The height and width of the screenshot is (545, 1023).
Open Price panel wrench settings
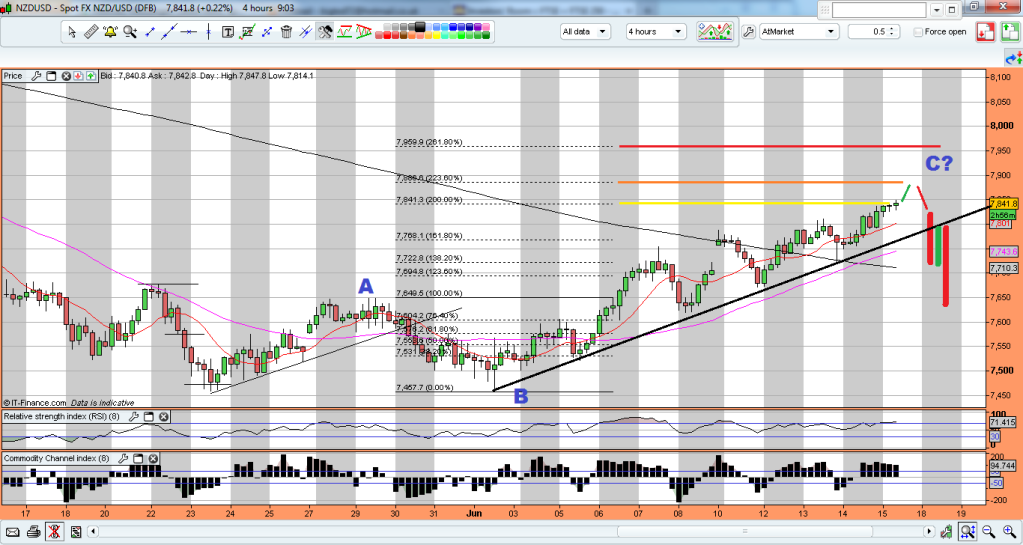[x=36, y=76]
